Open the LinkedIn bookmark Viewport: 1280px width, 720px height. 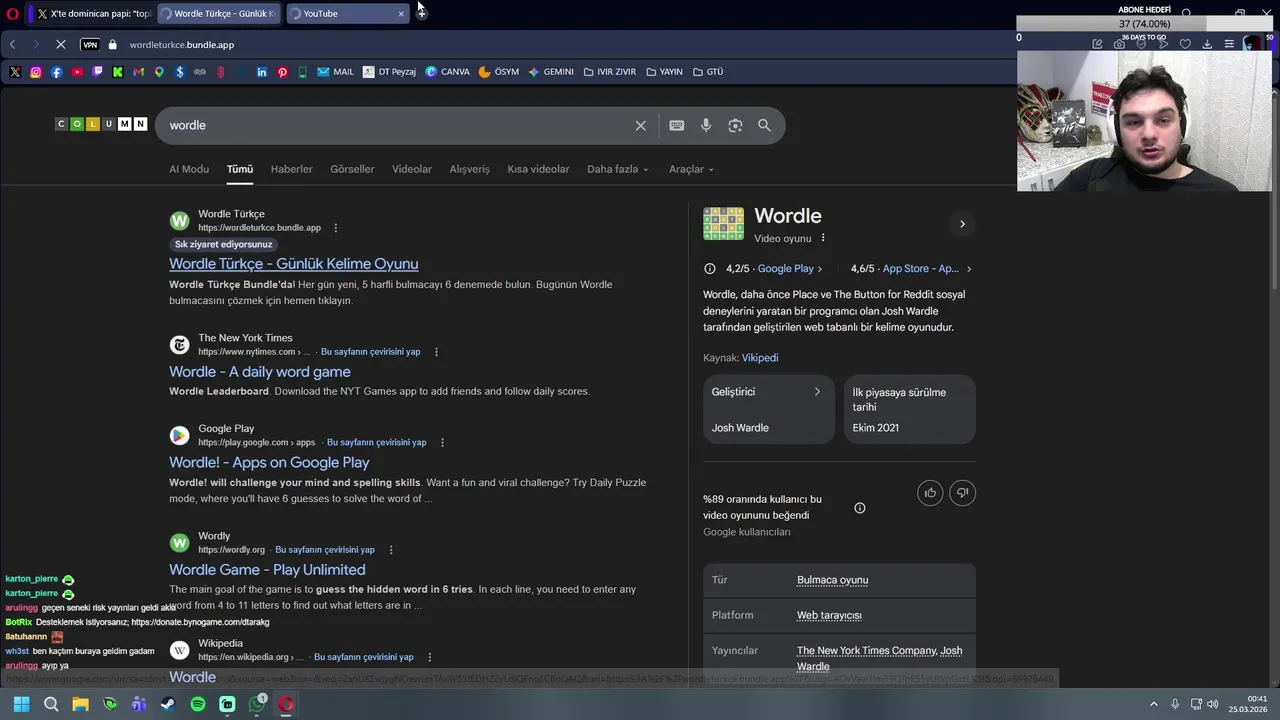click(262, 72)
